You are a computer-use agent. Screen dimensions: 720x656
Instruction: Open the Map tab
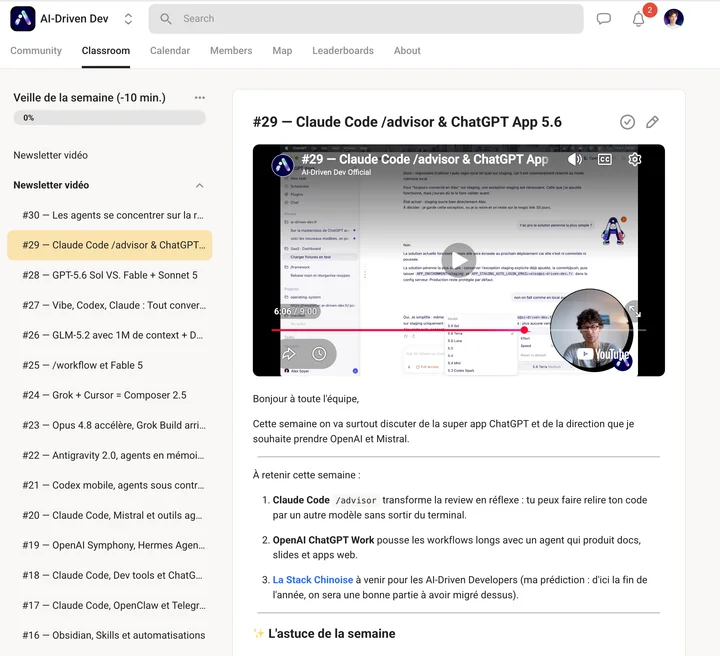(x=282, y=50)
